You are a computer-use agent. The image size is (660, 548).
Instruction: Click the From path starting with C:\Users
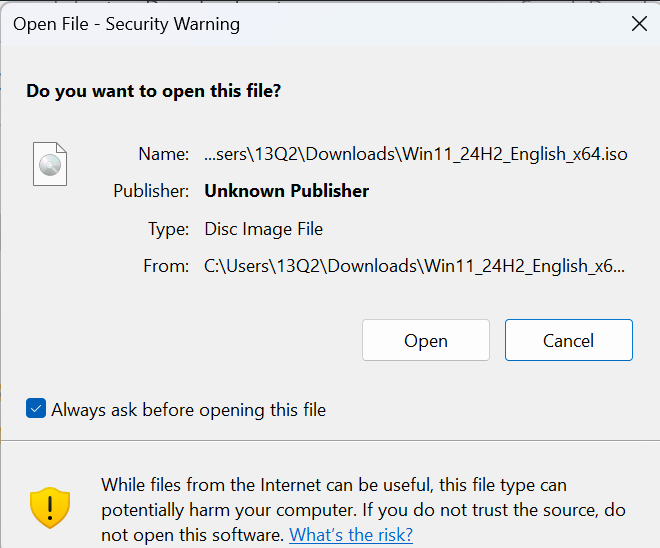pyautogui.click(x=415, y=266)
